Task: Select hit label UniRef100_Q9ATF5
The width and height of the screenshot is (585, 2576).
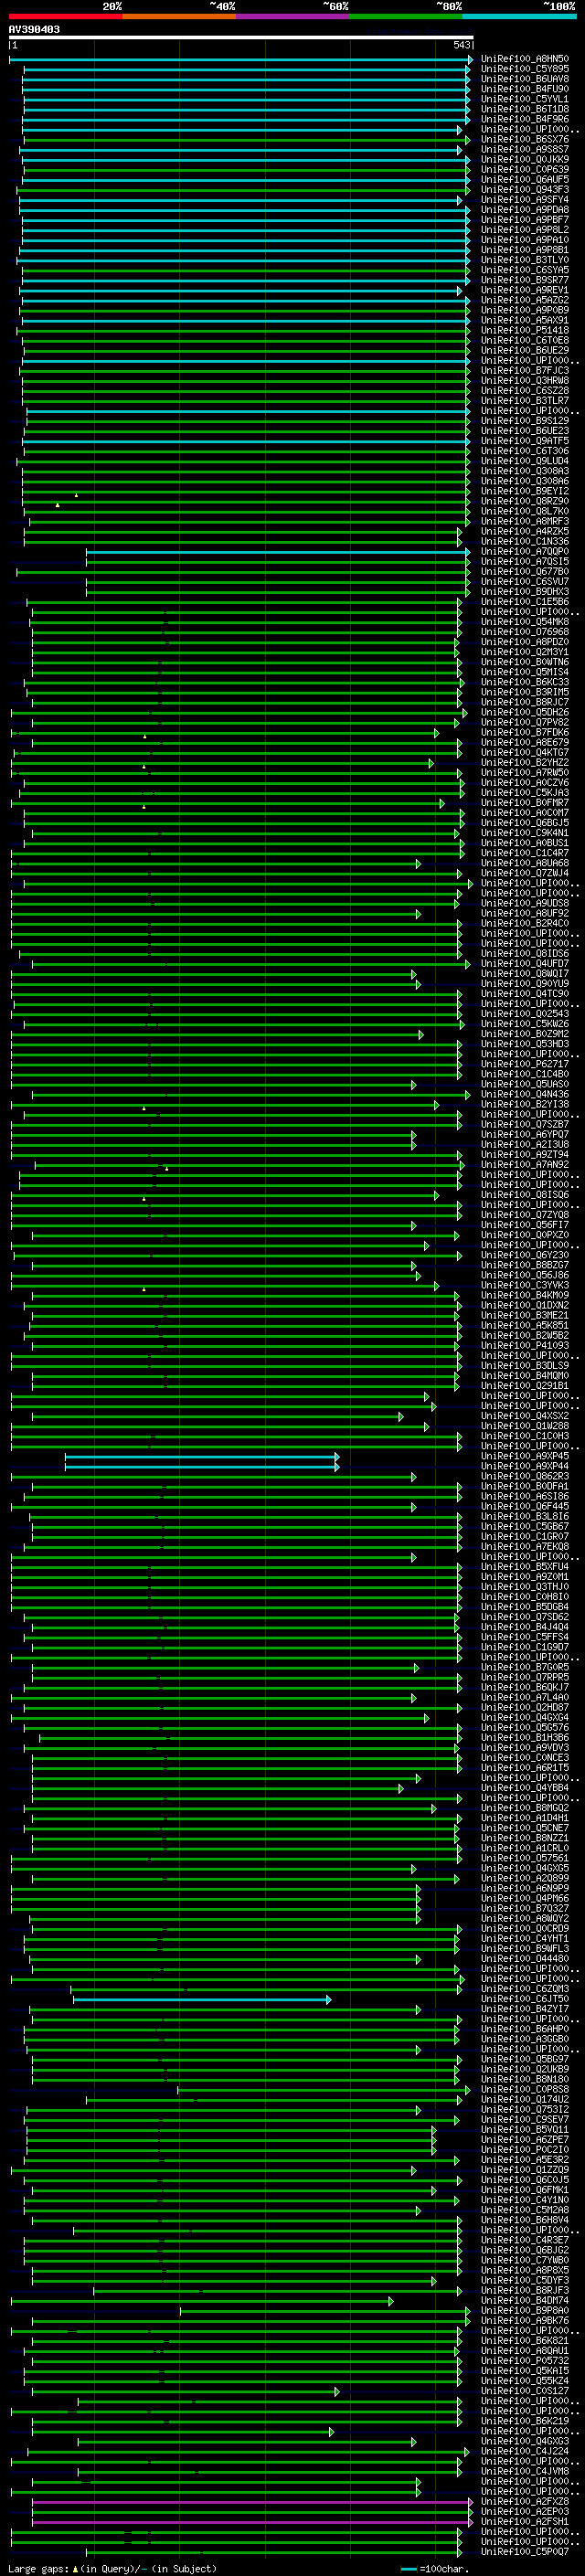Action: pyautogui.click(x=525, y=441)
